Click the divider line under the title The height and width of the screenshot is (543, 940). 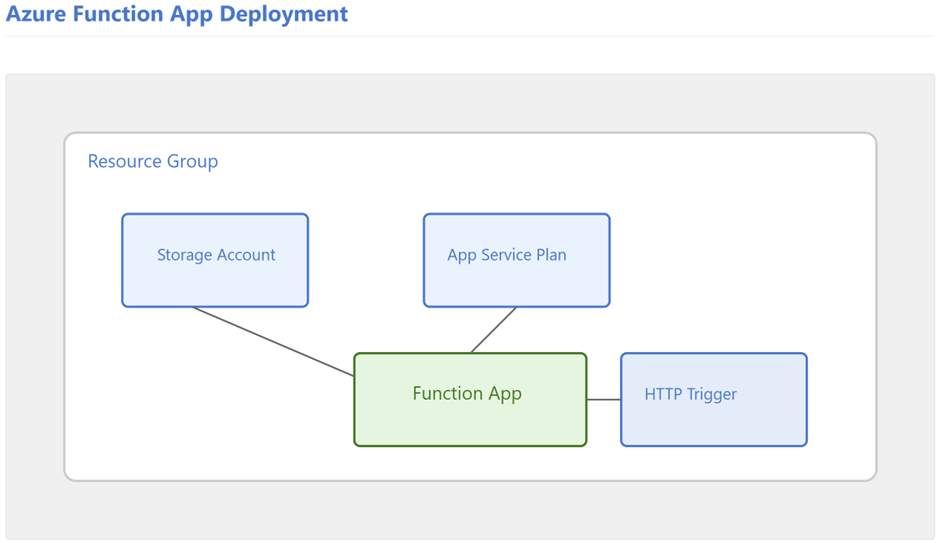pyautogui.click(x=470, y=37)
